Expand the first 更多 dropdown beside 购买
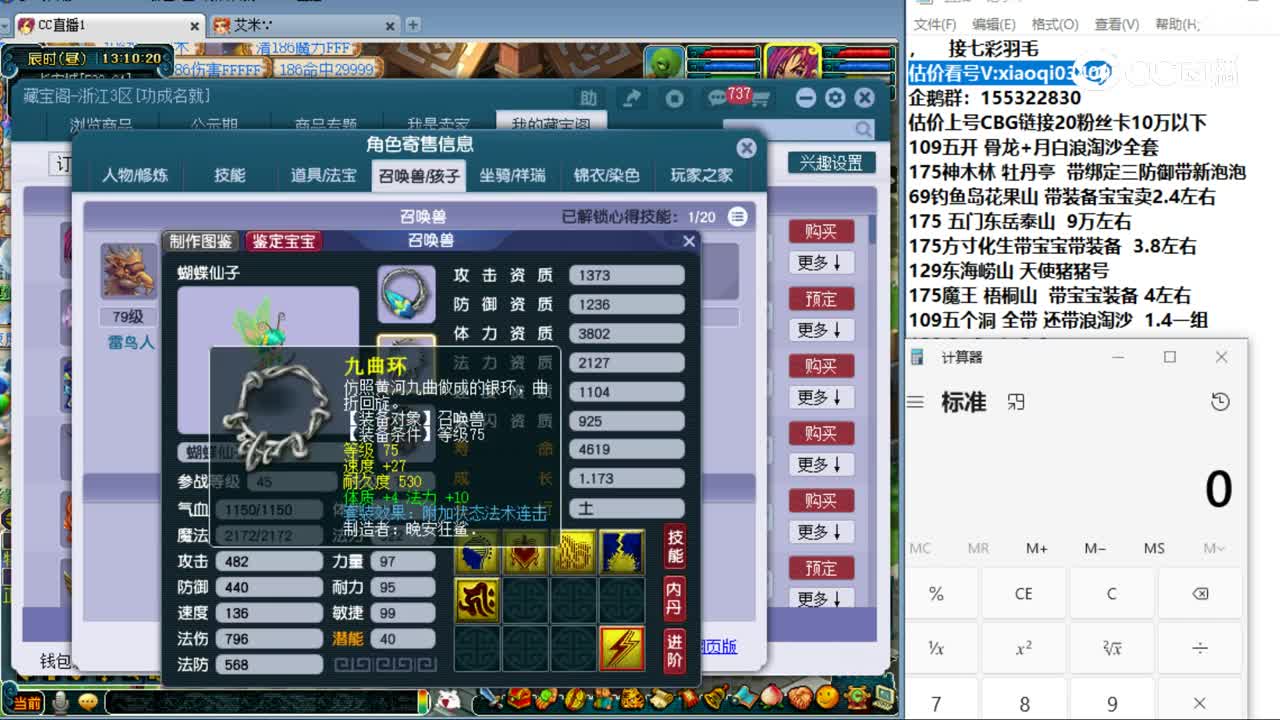This screenshot has width=1280, height=720. pyautogui.click(x=820, y=262)
